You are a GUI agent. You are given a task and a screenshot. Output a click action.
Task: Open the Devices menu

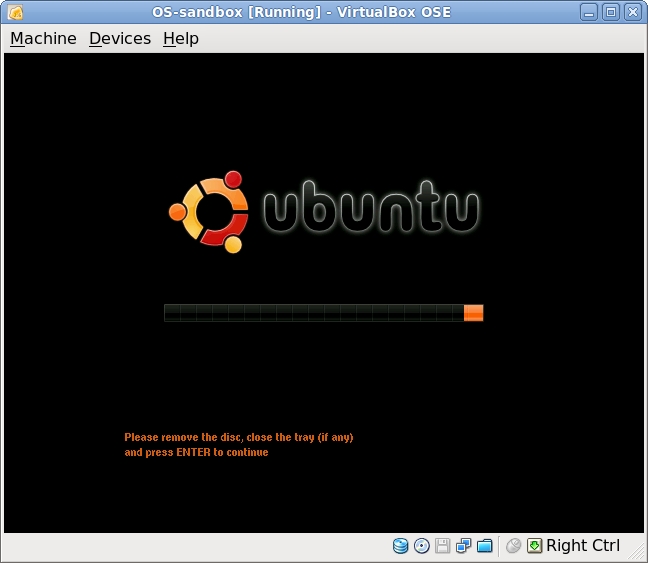click(120, 38)
